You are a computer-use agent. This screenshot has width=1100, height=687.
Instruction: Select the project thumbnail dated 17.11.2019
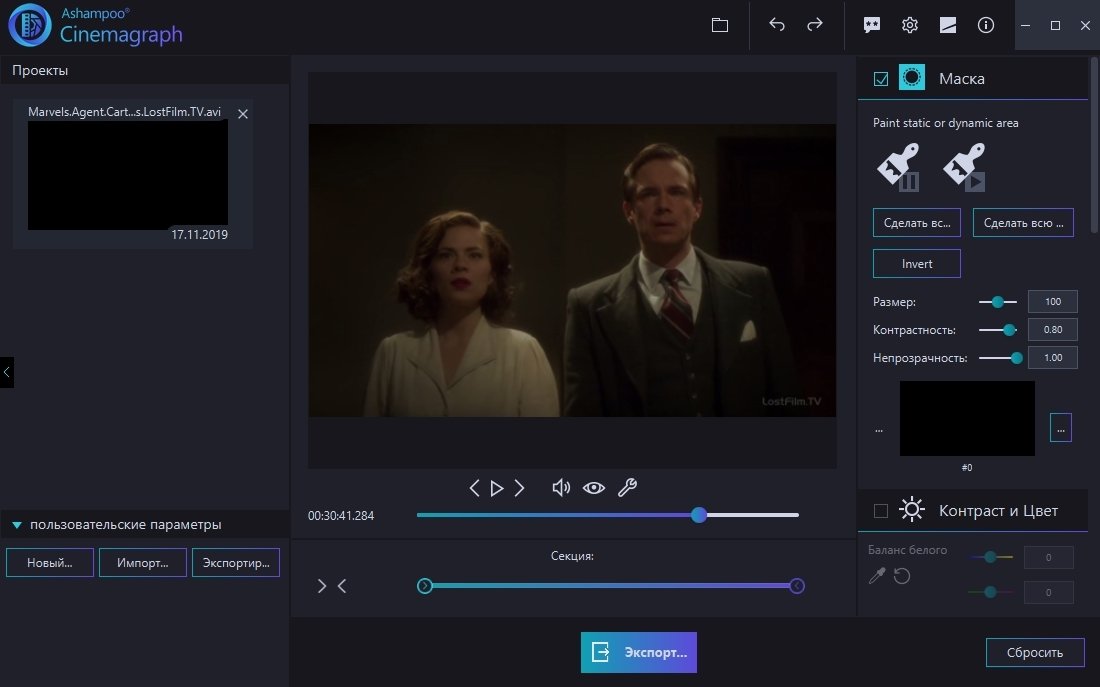(128, 175)
